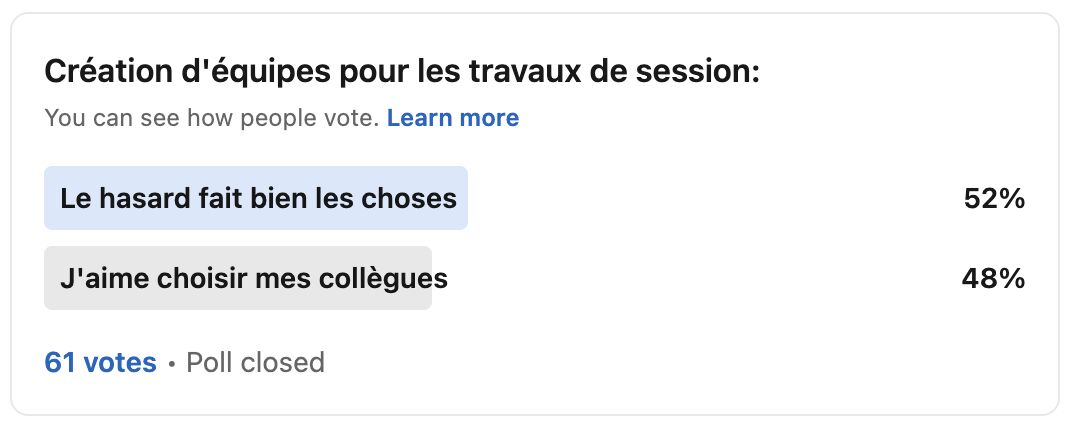Image resolution: width=1072 pixels, height=424 pixels.
Task: Select the Le hasard fait bien les choses option
Action: tap(258, 198)
